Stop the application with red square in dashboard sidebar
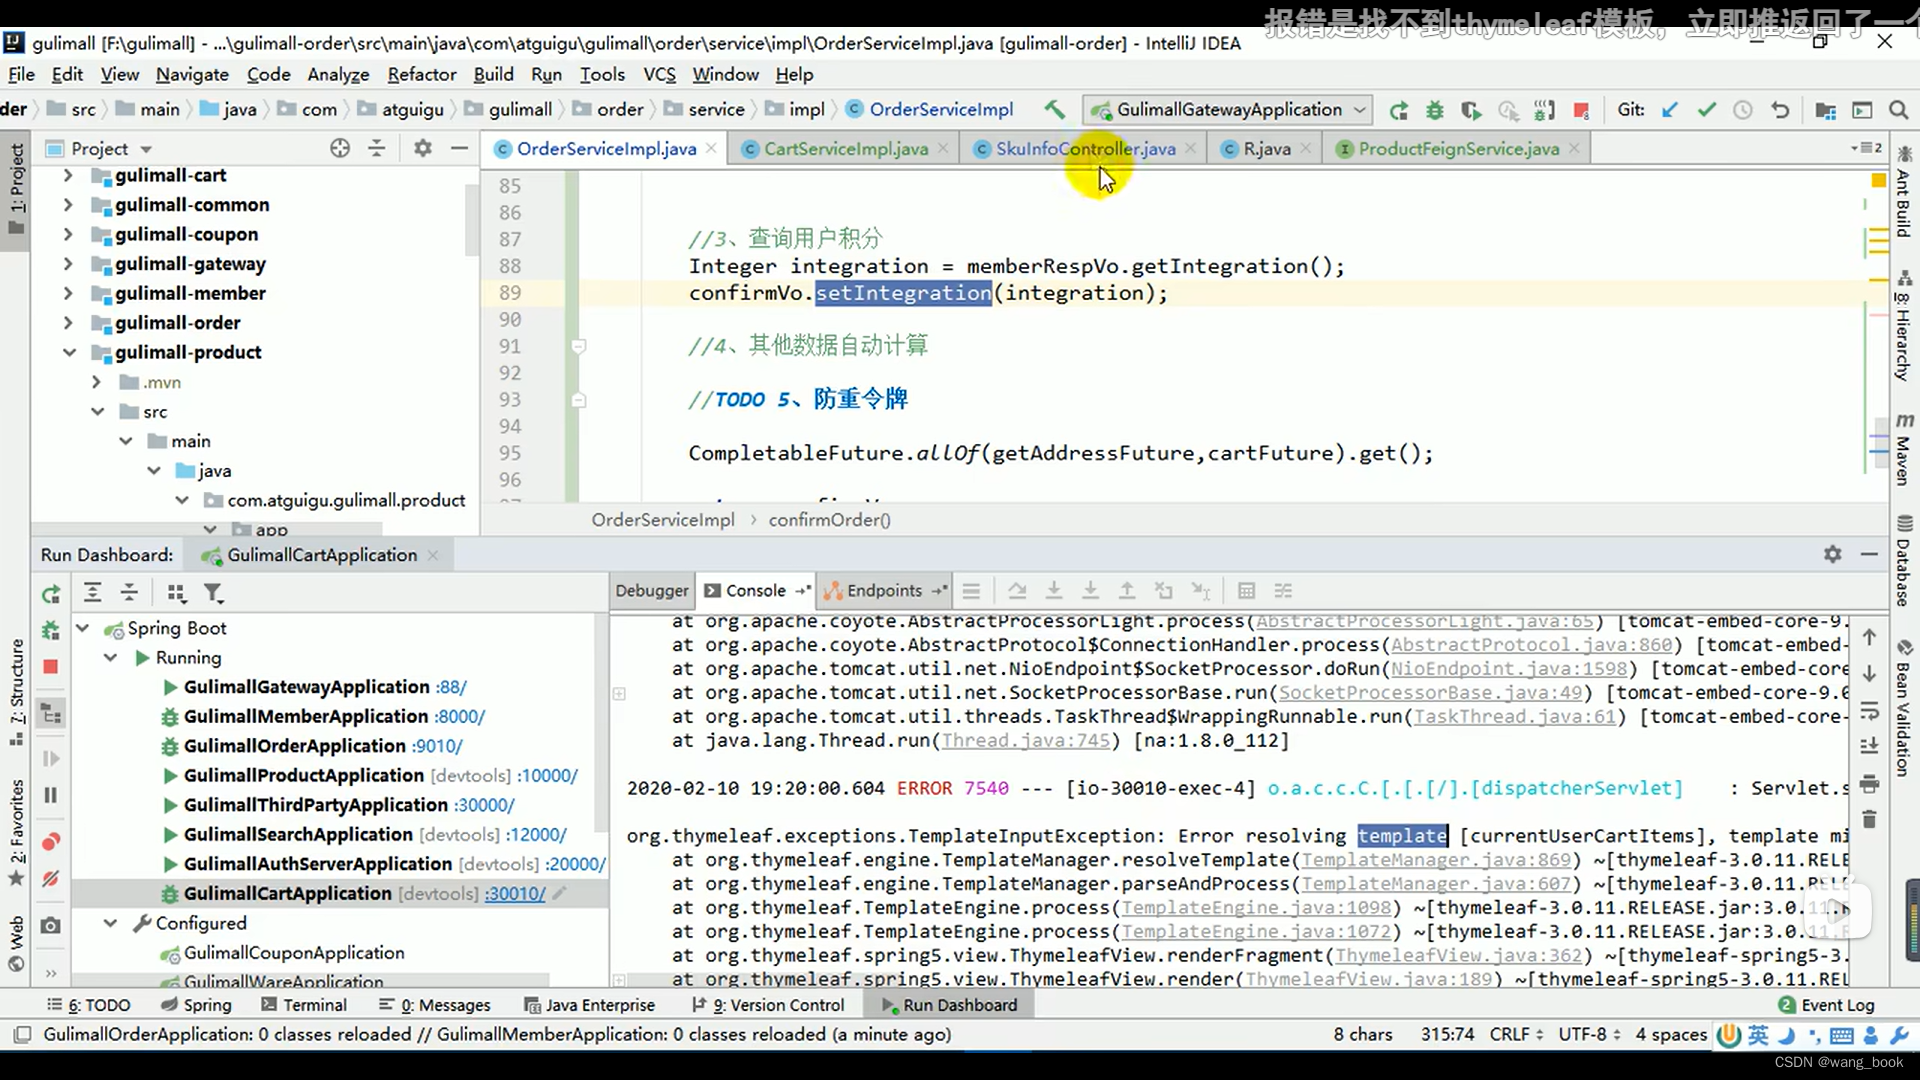The width and height of the screenshot is (1920, 1080). 51,667
